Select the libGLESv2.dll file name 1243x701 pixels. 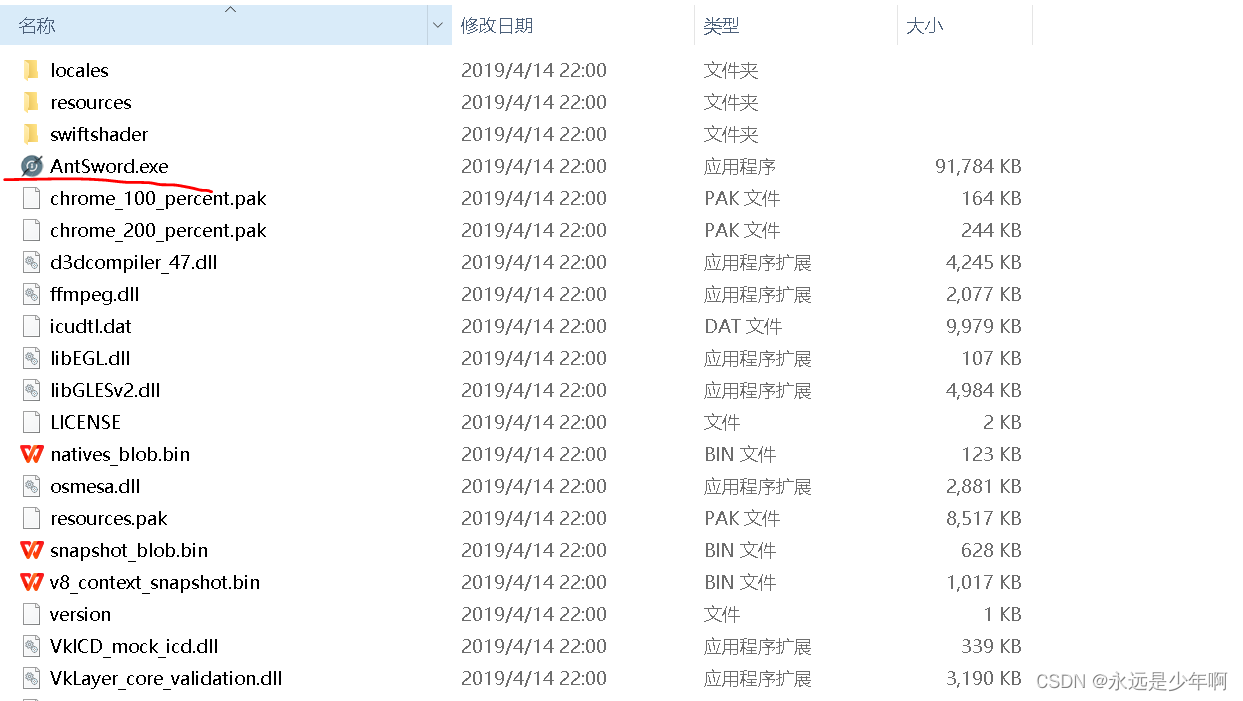click(x=105, y=390)
